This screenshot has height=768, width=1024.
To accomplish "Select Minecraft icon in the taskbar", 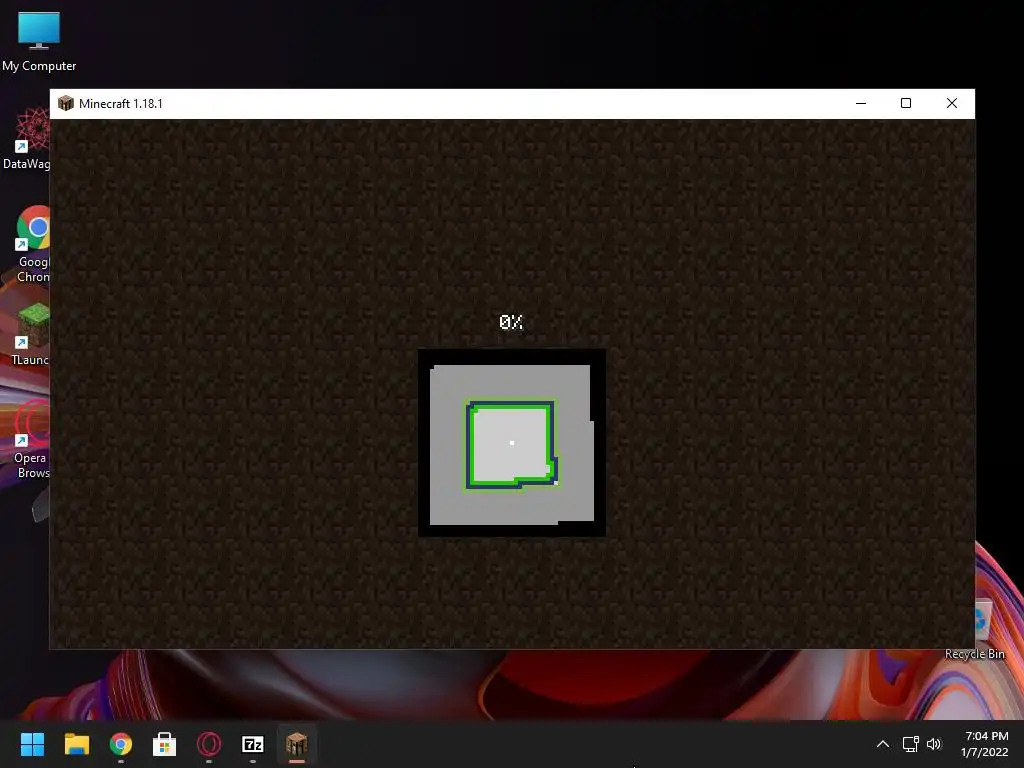I will [296, 744].
